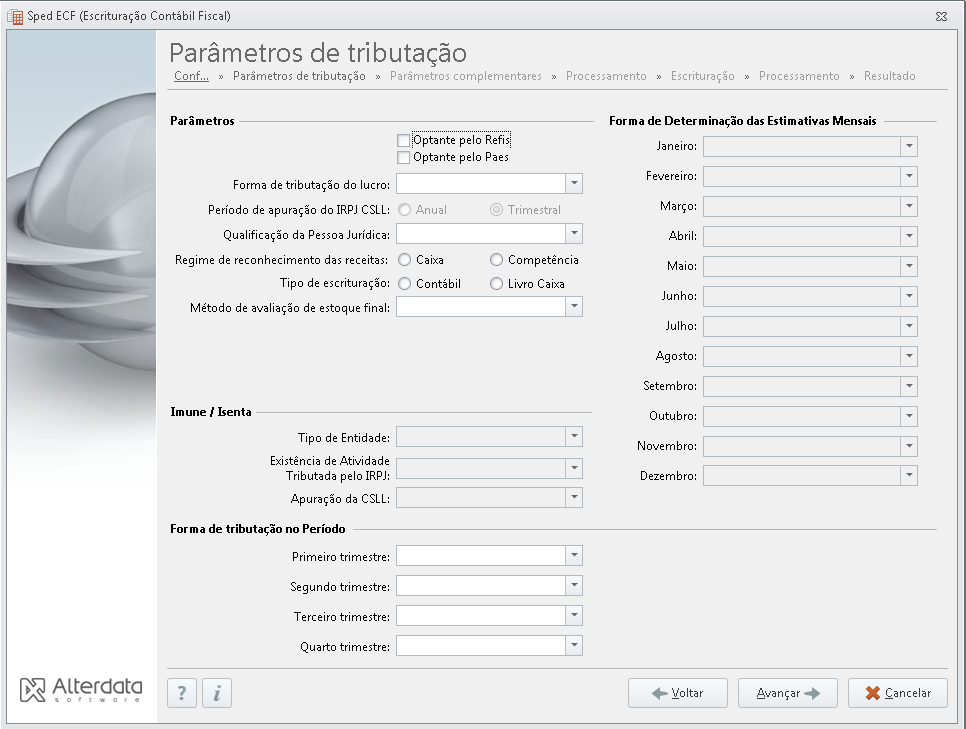Click Parâmetros complementares breadcrumb step
The image size is (966, 729).
[x=466, y=76]
